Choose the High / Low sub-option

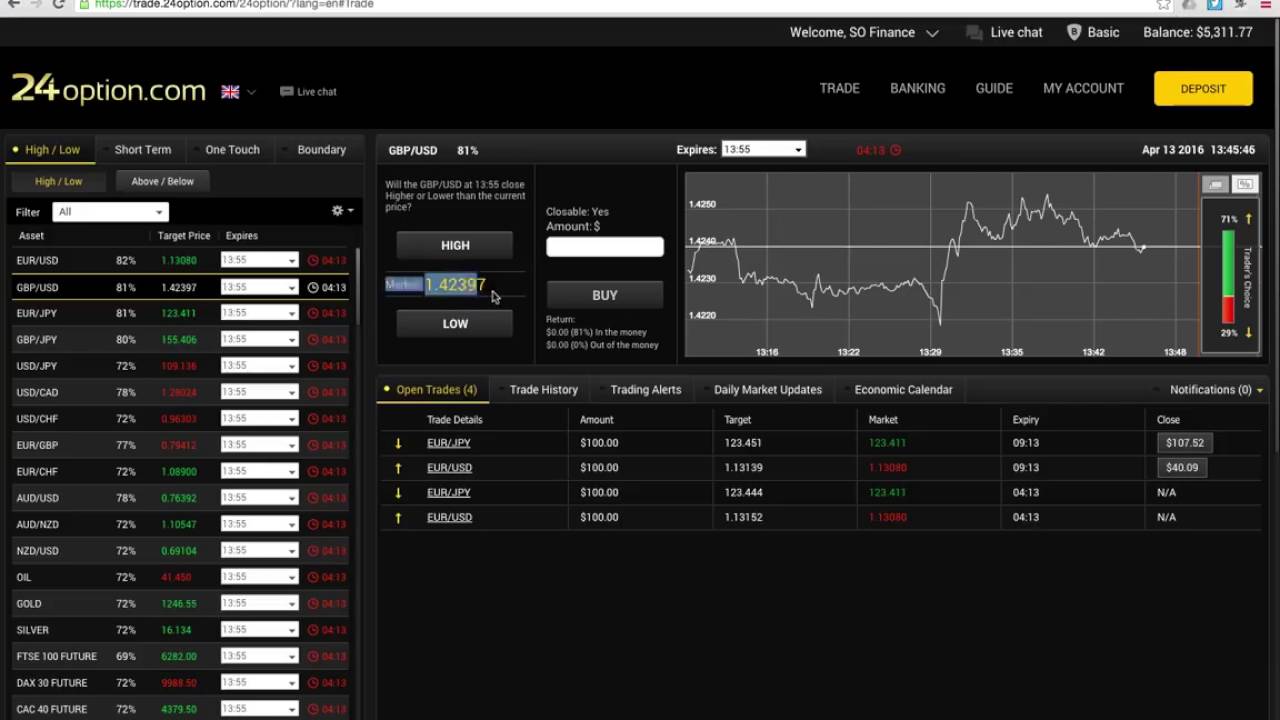tap(58, 181)
